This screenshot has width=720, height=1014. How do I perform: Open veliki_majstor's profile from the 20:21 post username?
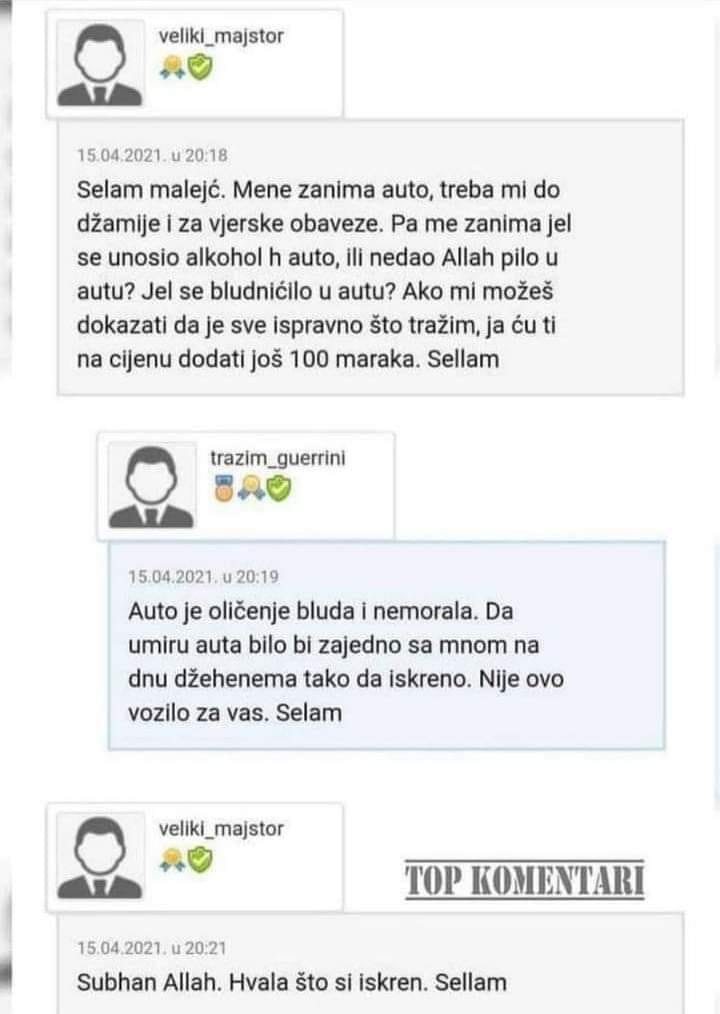point(221,828)
